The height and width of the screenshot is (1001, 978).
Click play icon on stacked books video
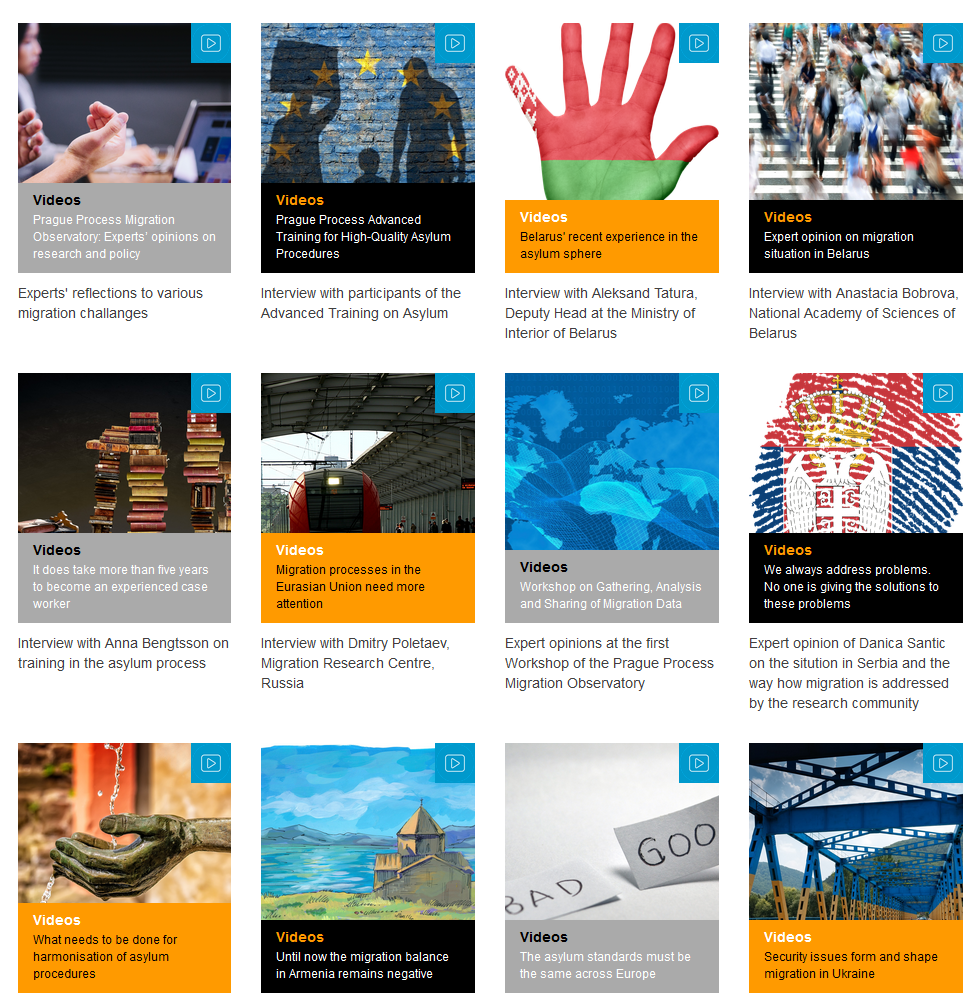point(211,393)
